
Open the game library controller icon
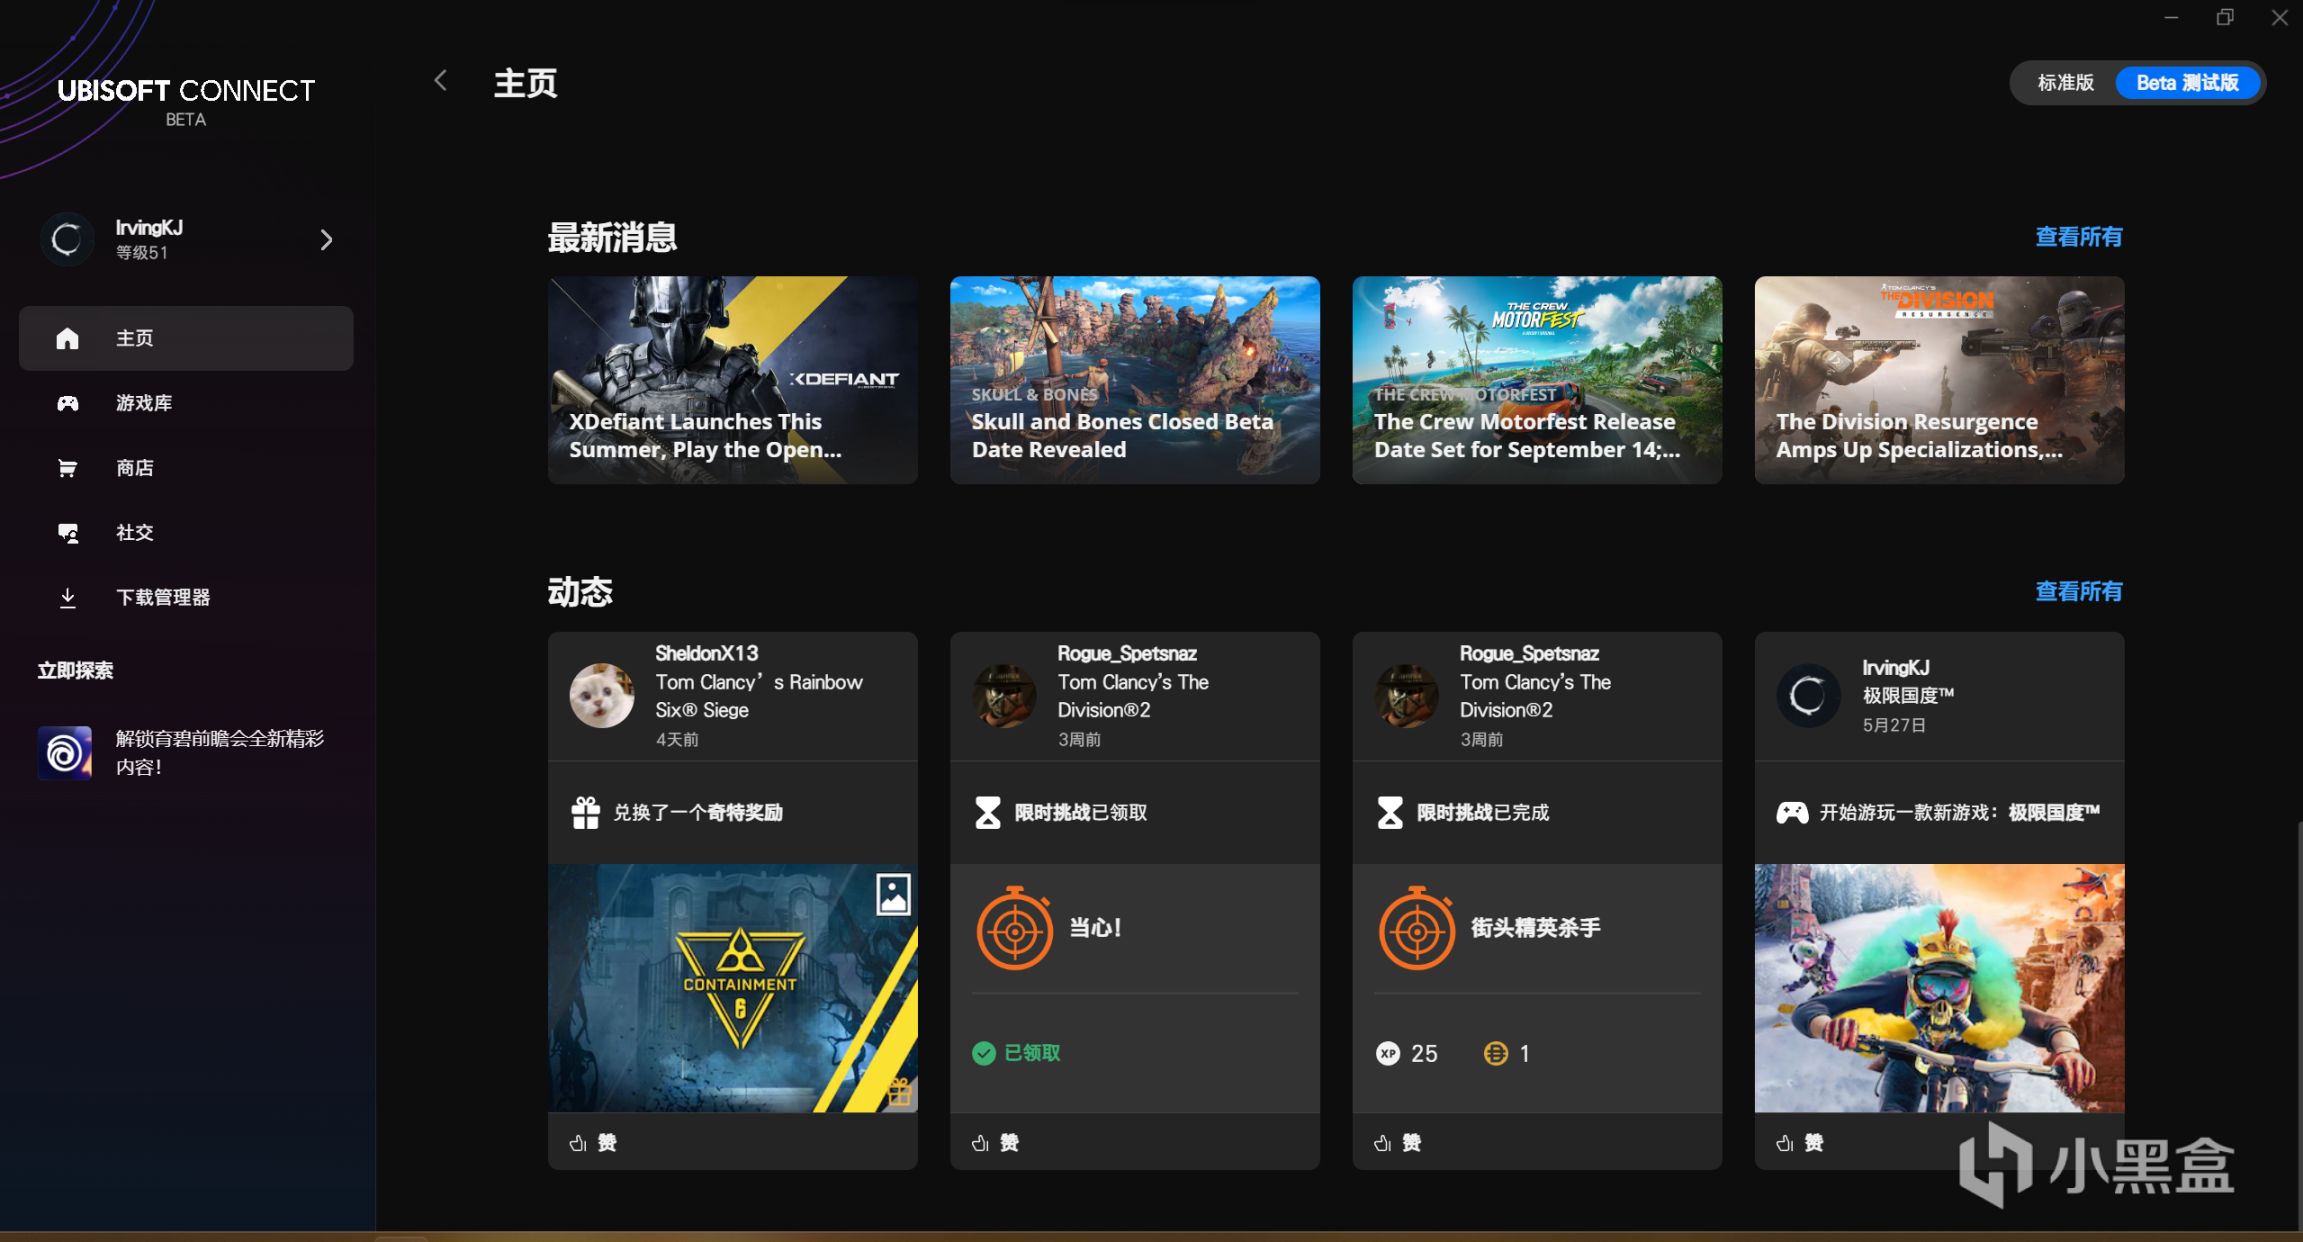67,403
